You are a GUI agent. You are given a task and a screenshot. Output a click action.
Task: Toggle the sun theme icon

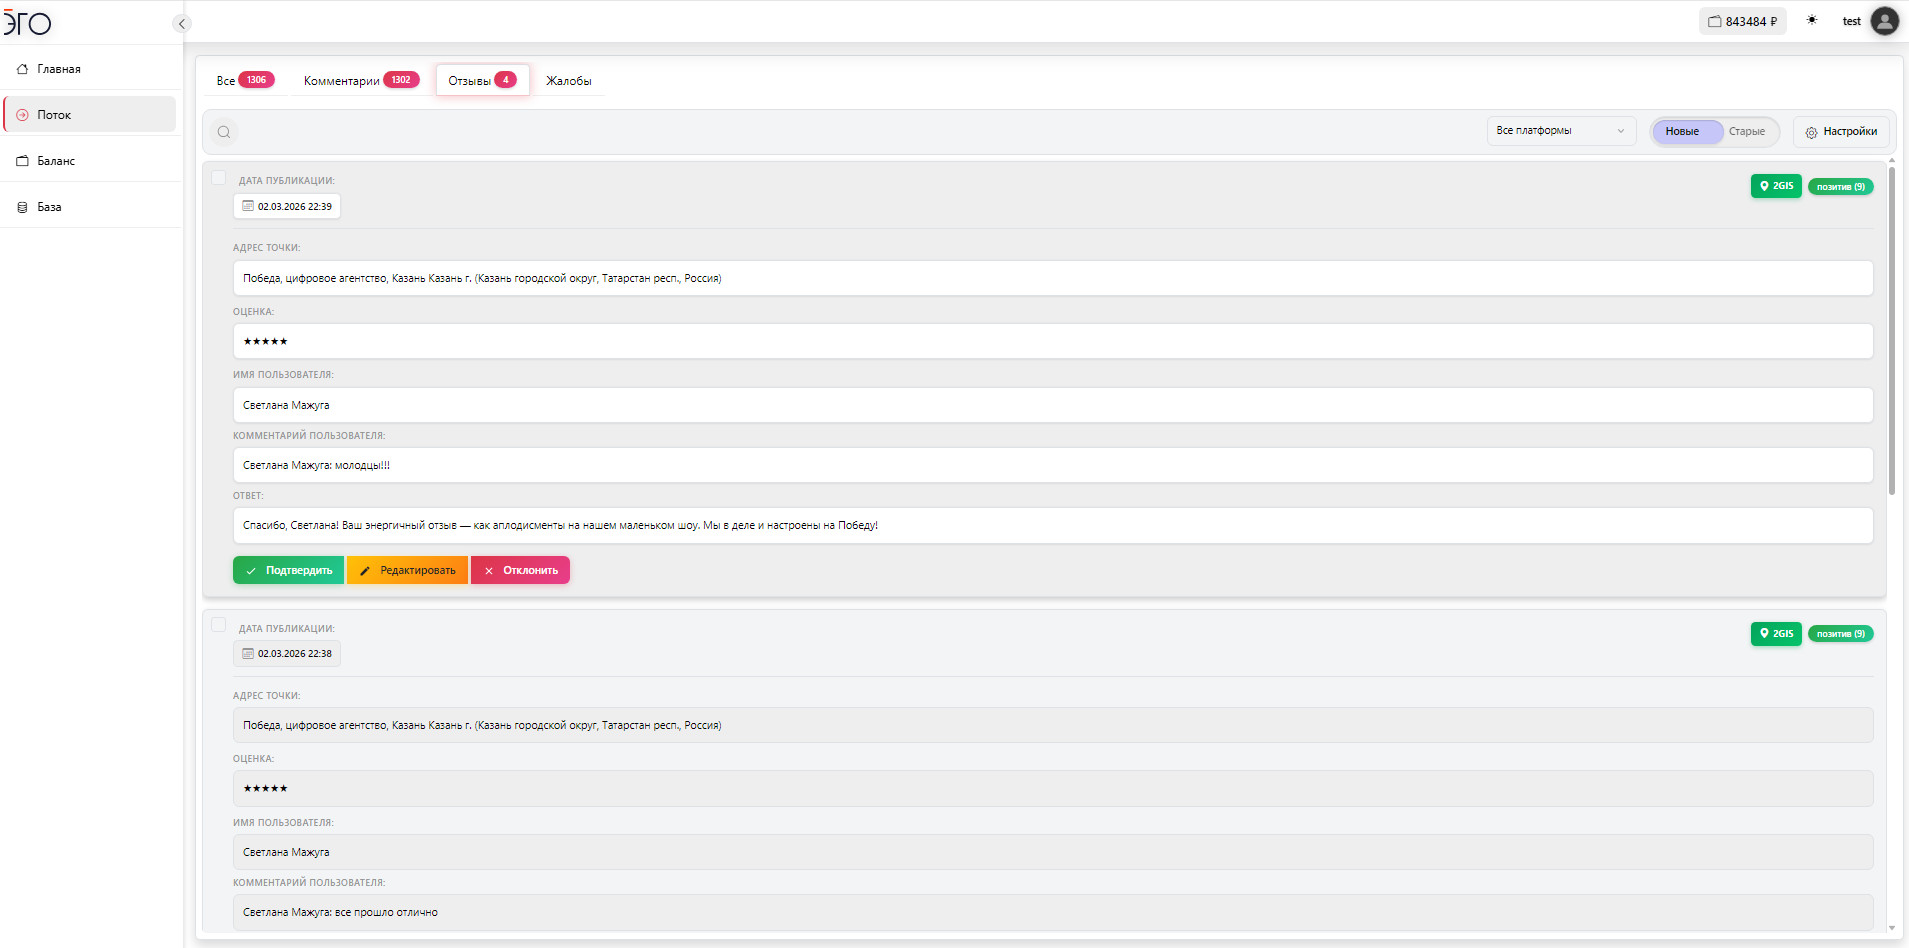tap(1812, 21)
